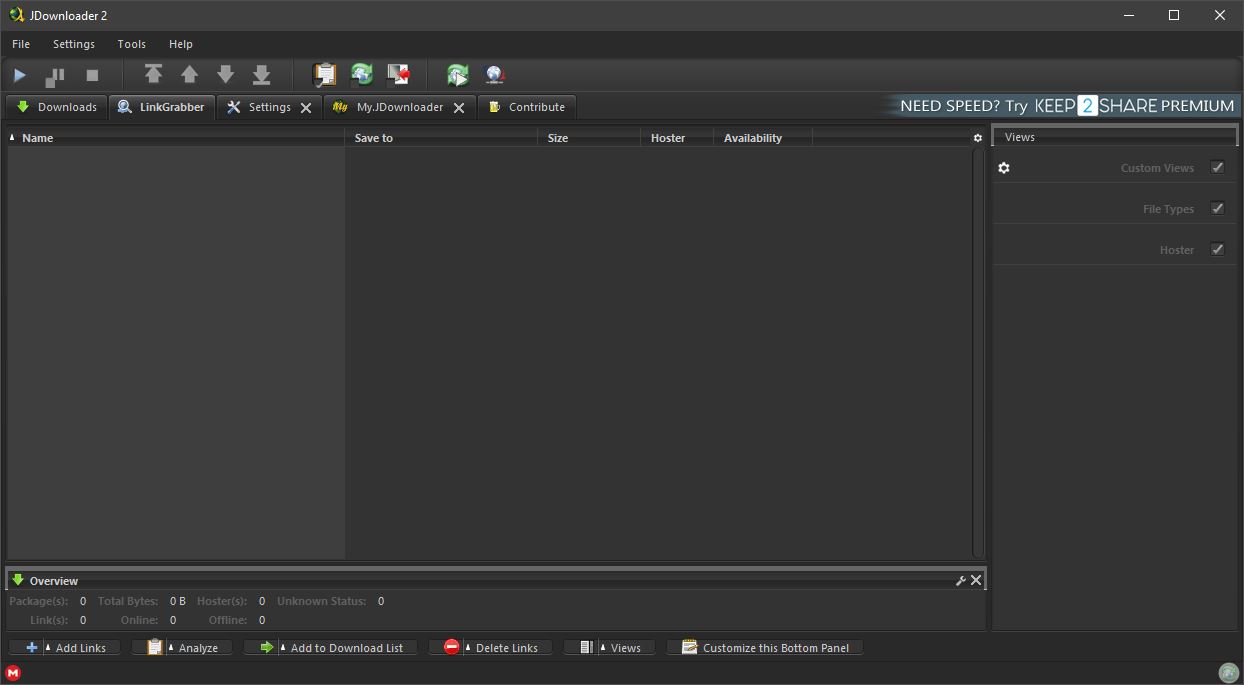
Task: Sort links by Size column
Action: pyautogui.click(x=589, y=138)
